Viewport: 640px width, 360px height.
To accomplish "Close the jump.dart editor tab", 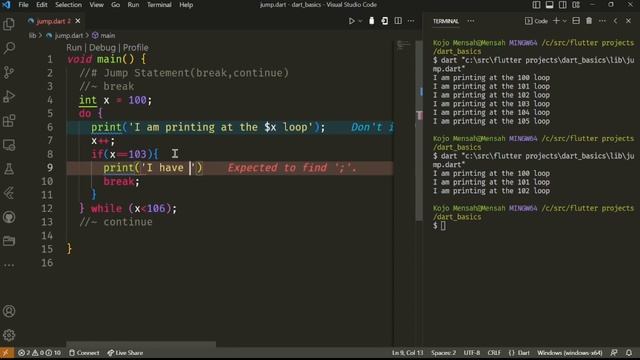I will pyautogui.click(x=78, y=21).
